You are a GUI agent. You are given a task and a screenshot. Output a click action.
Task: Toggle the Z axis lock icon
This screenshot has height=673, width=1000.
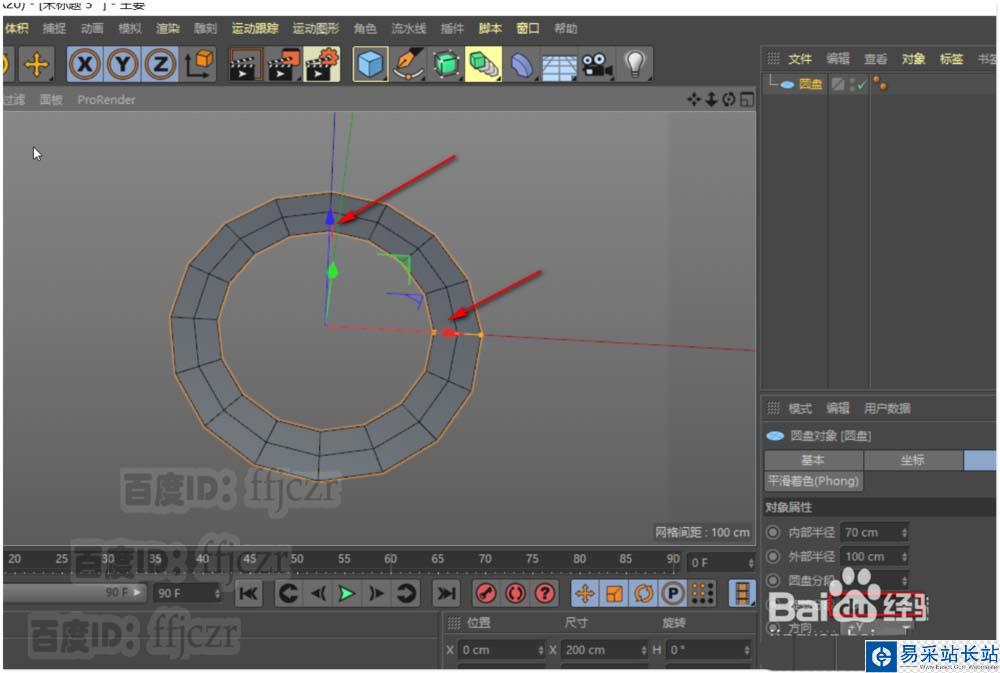click(159, 66)
